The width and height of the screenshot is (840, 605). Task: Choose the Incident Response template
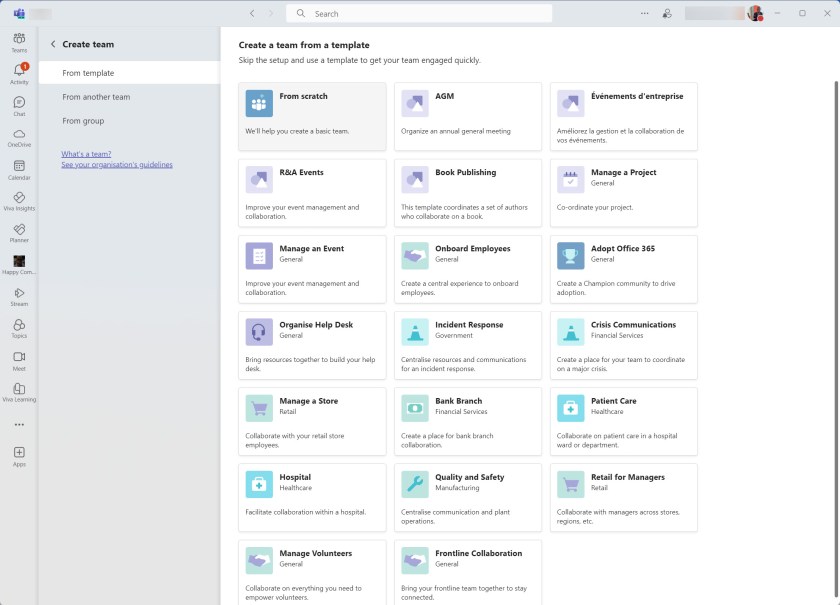click(x=468, y=345)
